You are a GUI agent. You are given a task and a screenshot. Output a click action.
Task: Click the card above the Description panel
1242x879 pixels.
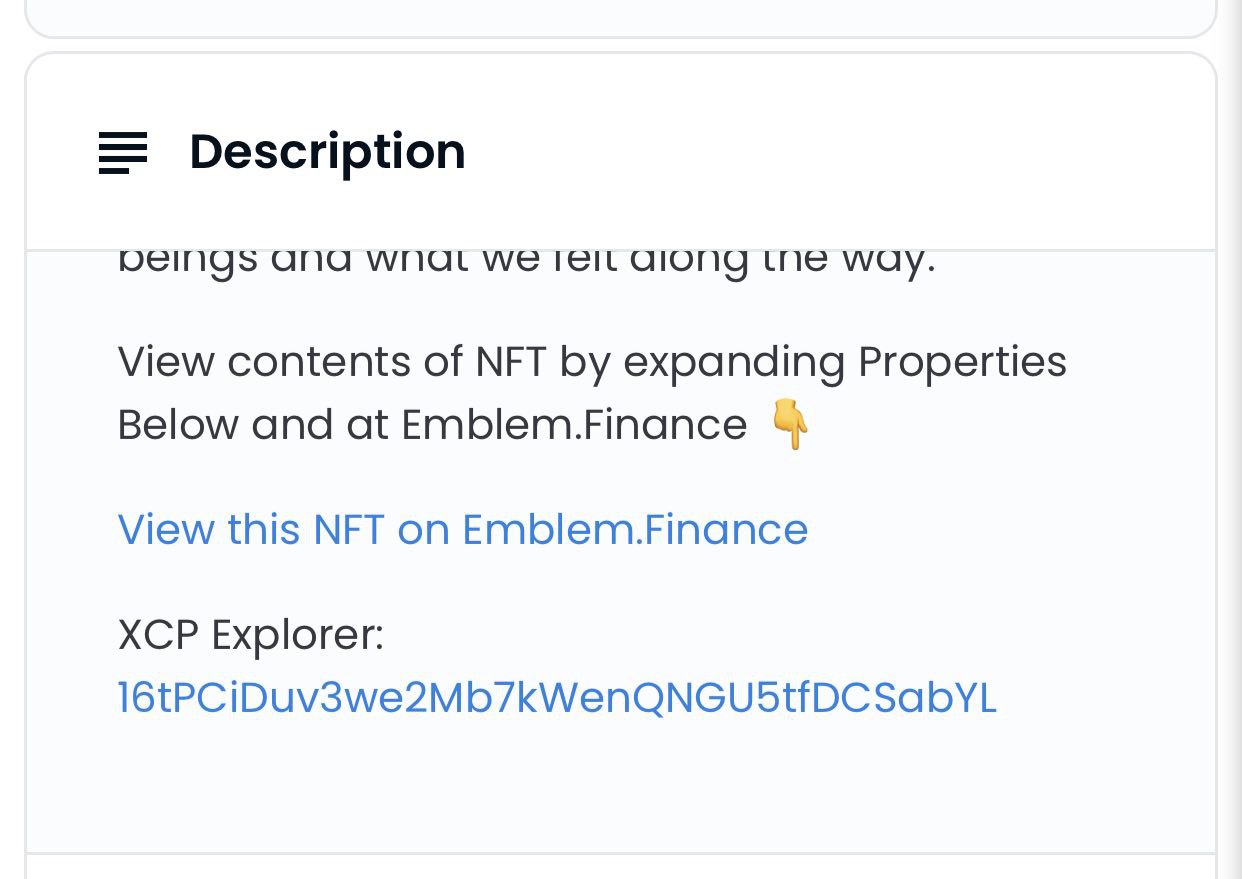pos(620,16)
